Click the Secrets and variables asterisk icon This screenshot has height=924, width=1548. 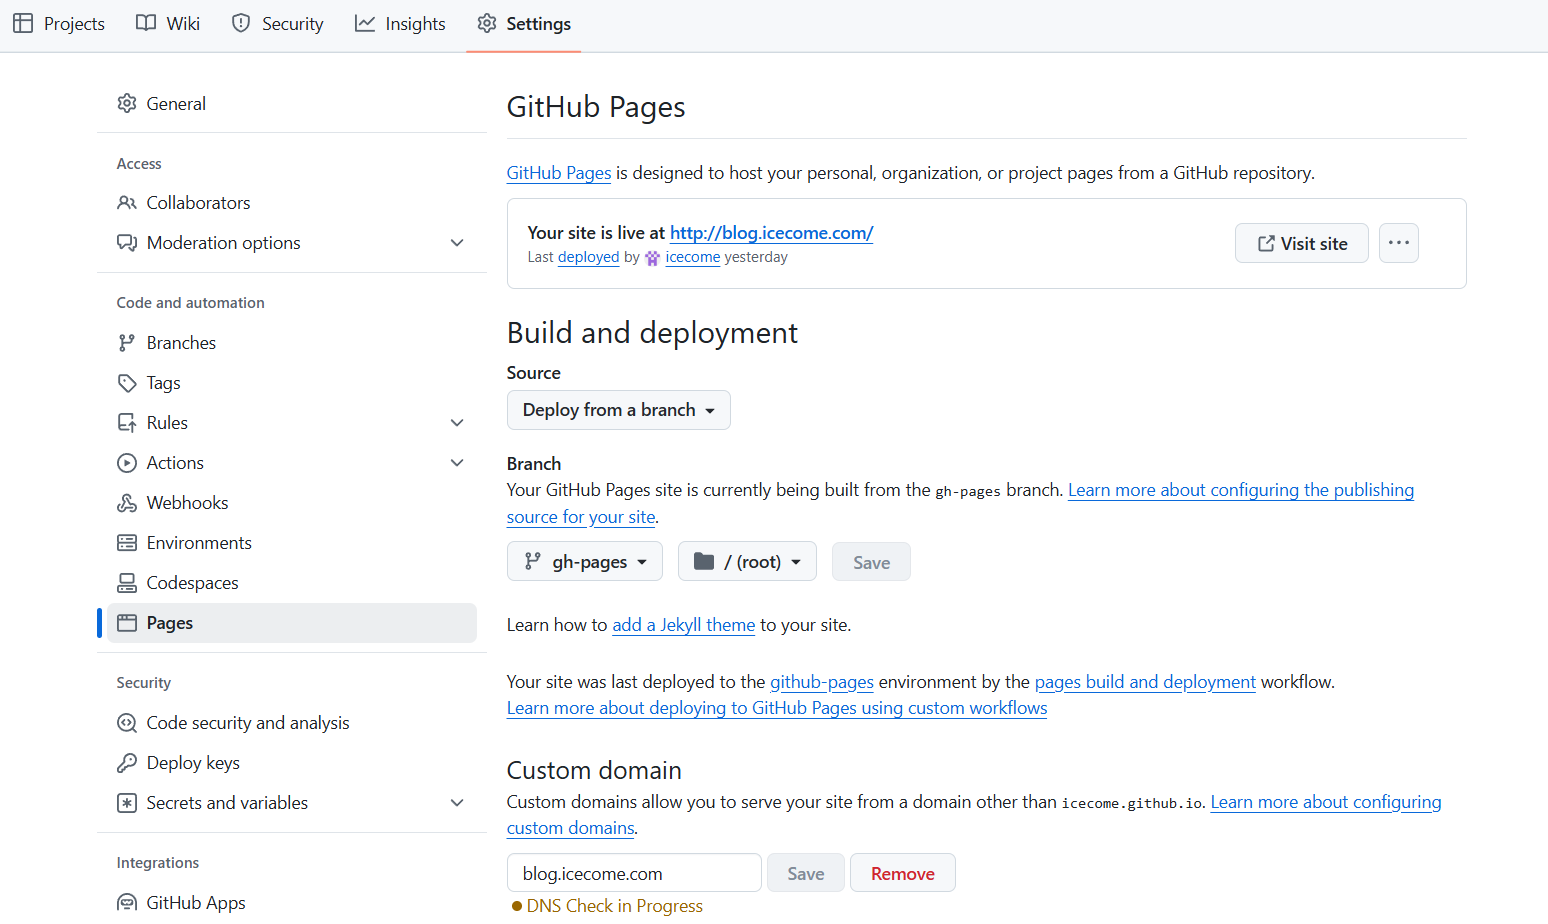pyautogui.click(x=127, y=803)
